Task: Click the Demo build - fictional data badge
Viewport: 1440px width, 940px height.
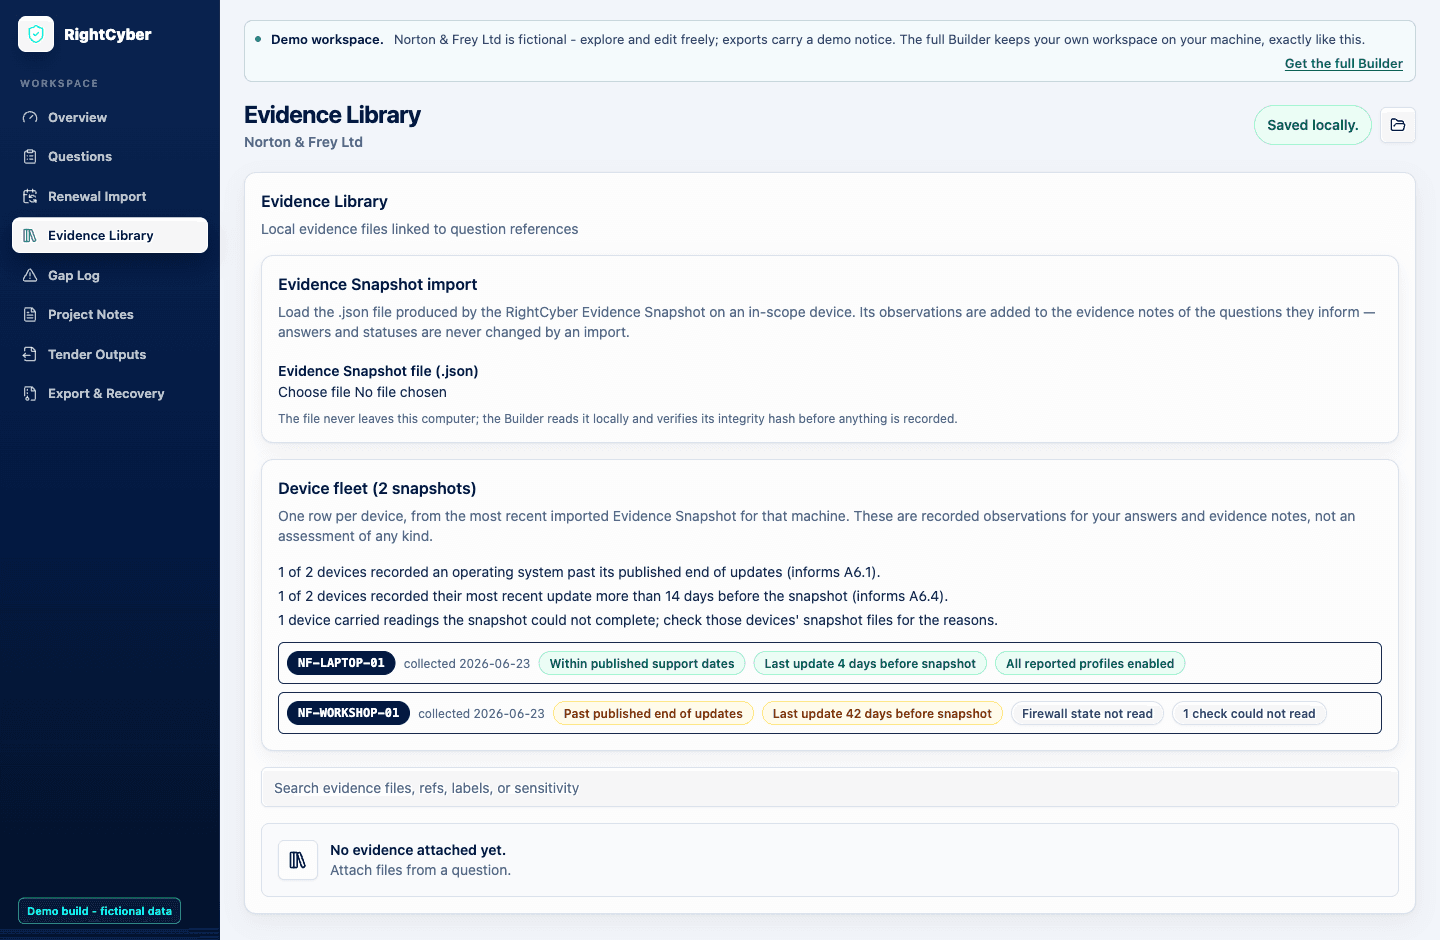Action: coord(99,911)
